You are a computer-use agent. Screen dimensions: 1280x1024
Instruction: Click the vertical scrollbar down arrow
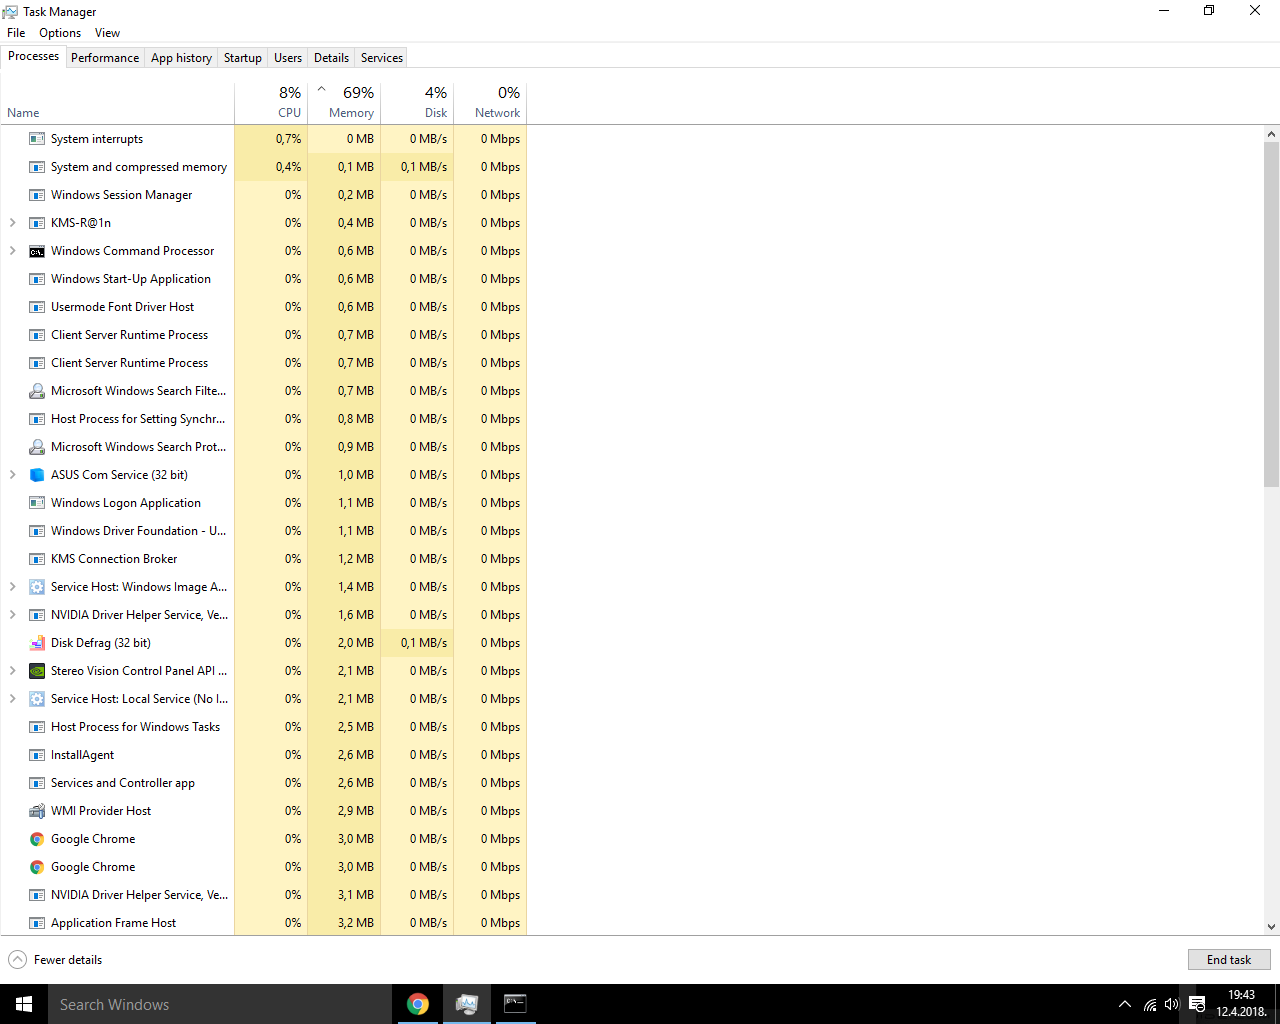click(x=1271, y=927)
